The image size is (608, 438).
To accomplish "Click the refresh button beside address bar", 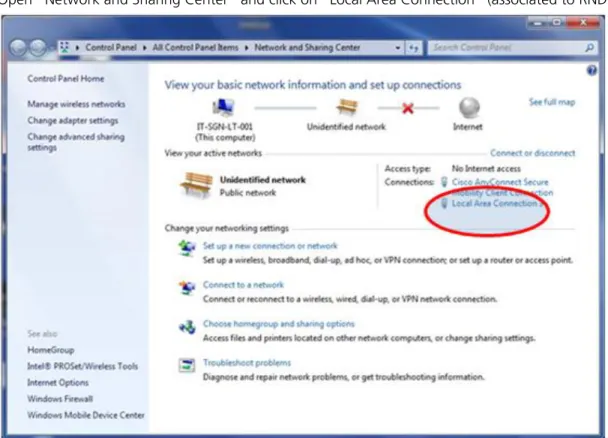I will coord(414,48).
